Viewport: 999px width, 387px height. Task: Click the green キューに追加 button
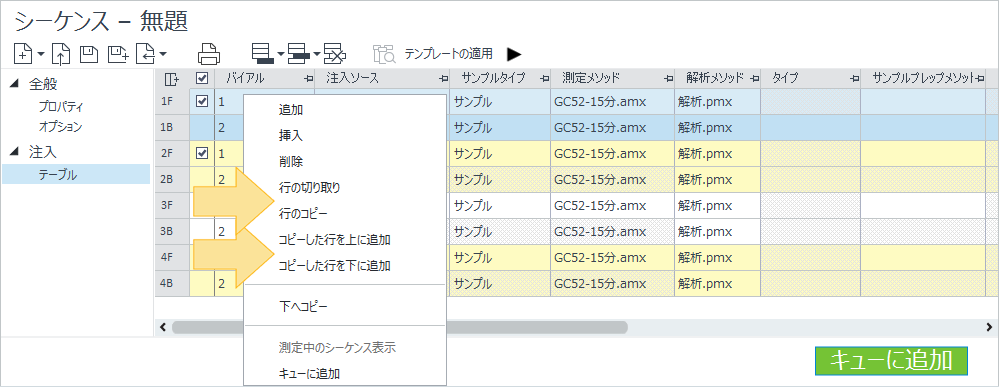[891, 361]
